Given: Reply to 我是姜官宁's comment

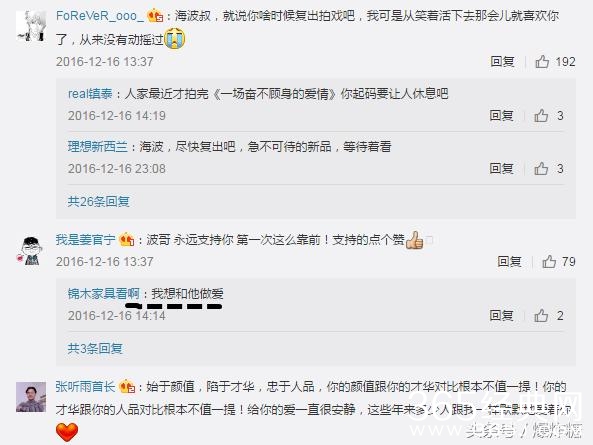Looking at the screenshot, I should (509, 261).
